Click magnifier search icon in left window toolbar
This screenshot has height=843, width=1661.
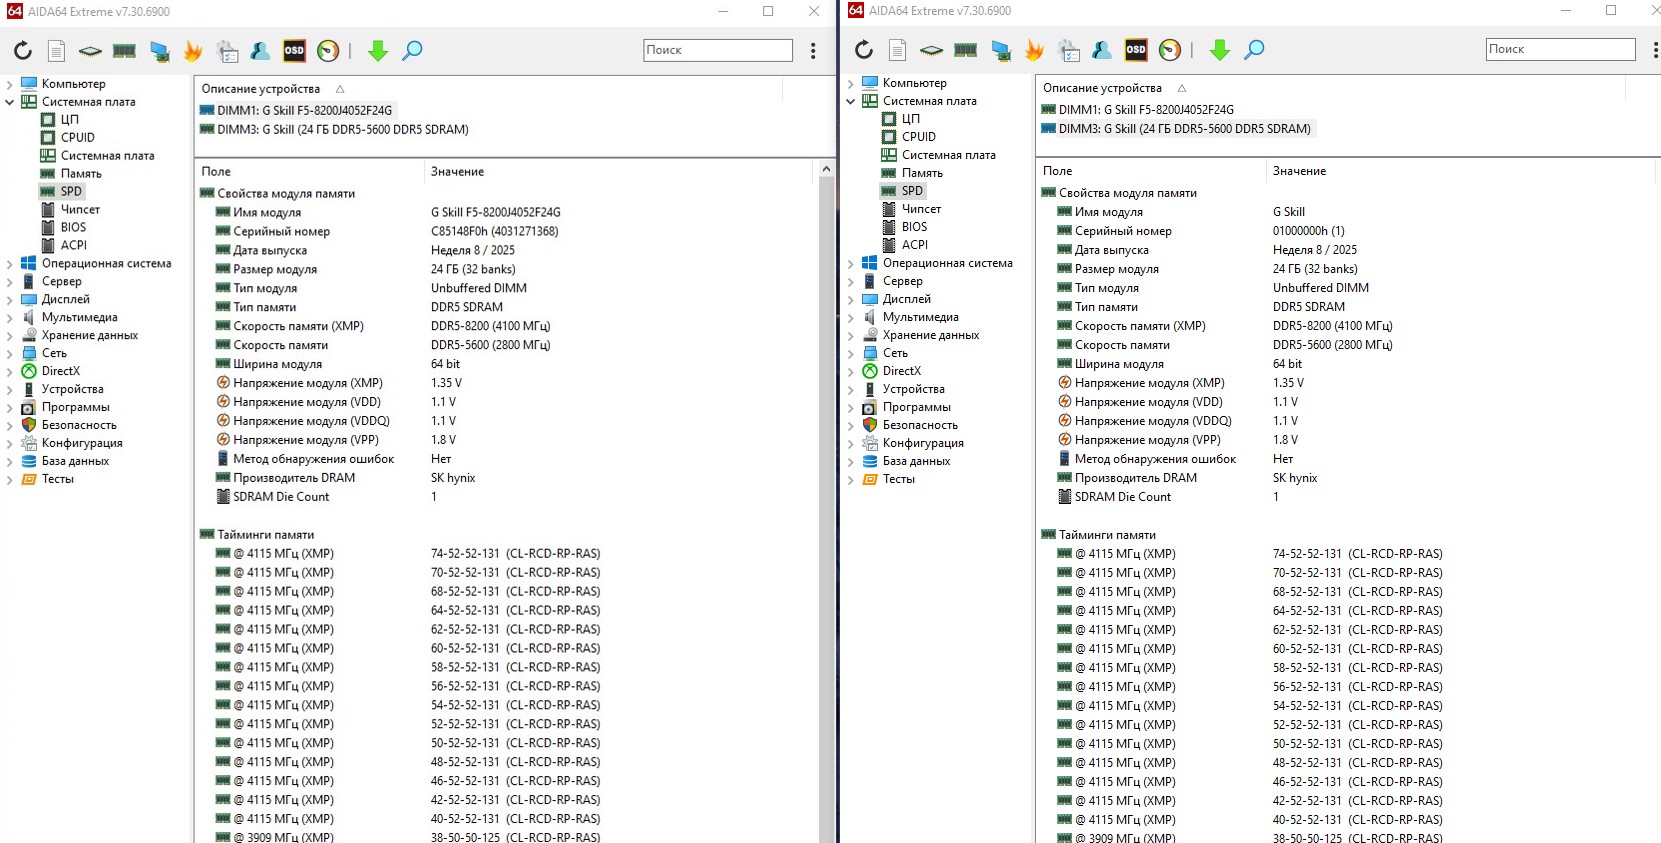(x=412, y=50)
